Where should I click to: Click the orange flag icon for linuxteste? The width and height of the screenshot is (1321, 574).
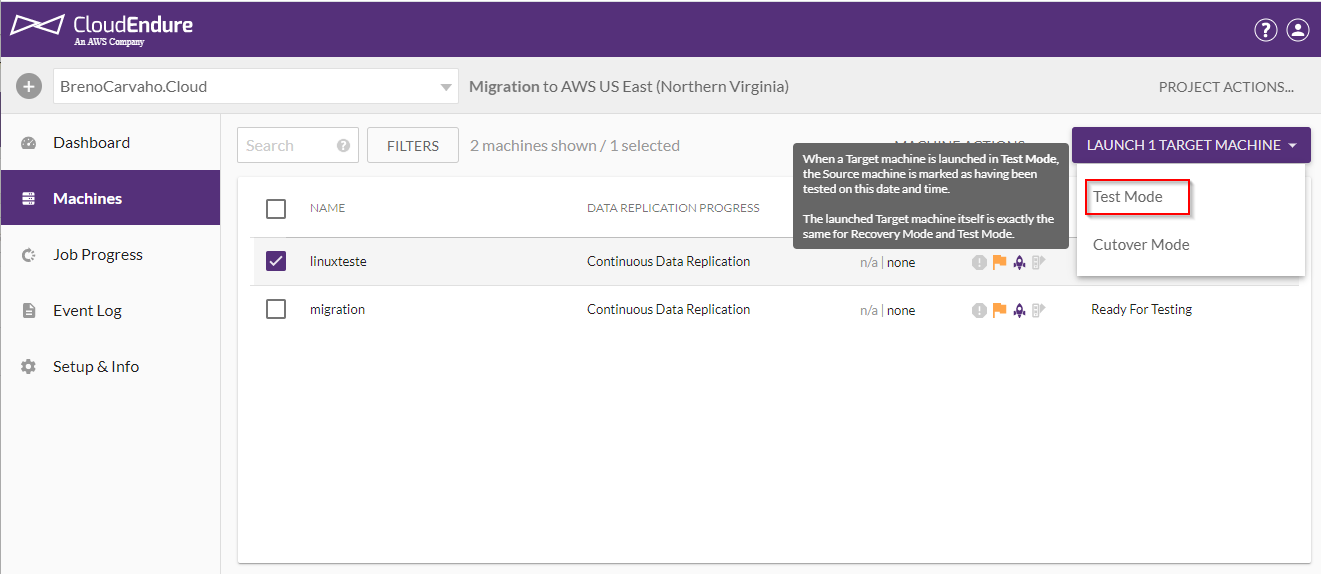(x=999, y=262)
